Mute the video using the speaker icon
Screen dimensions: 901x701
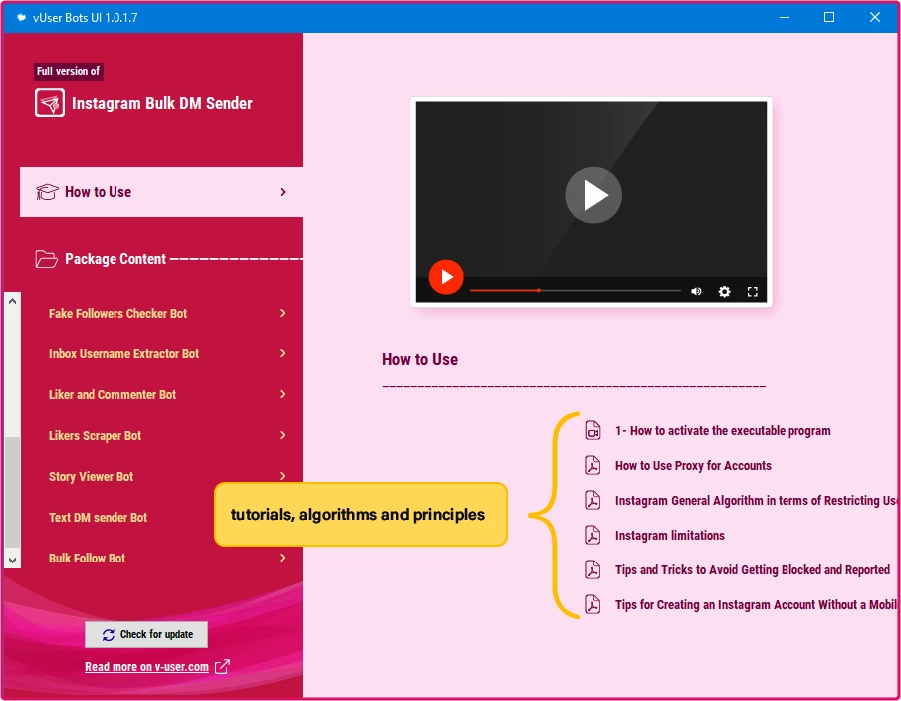tap(696, 291)
